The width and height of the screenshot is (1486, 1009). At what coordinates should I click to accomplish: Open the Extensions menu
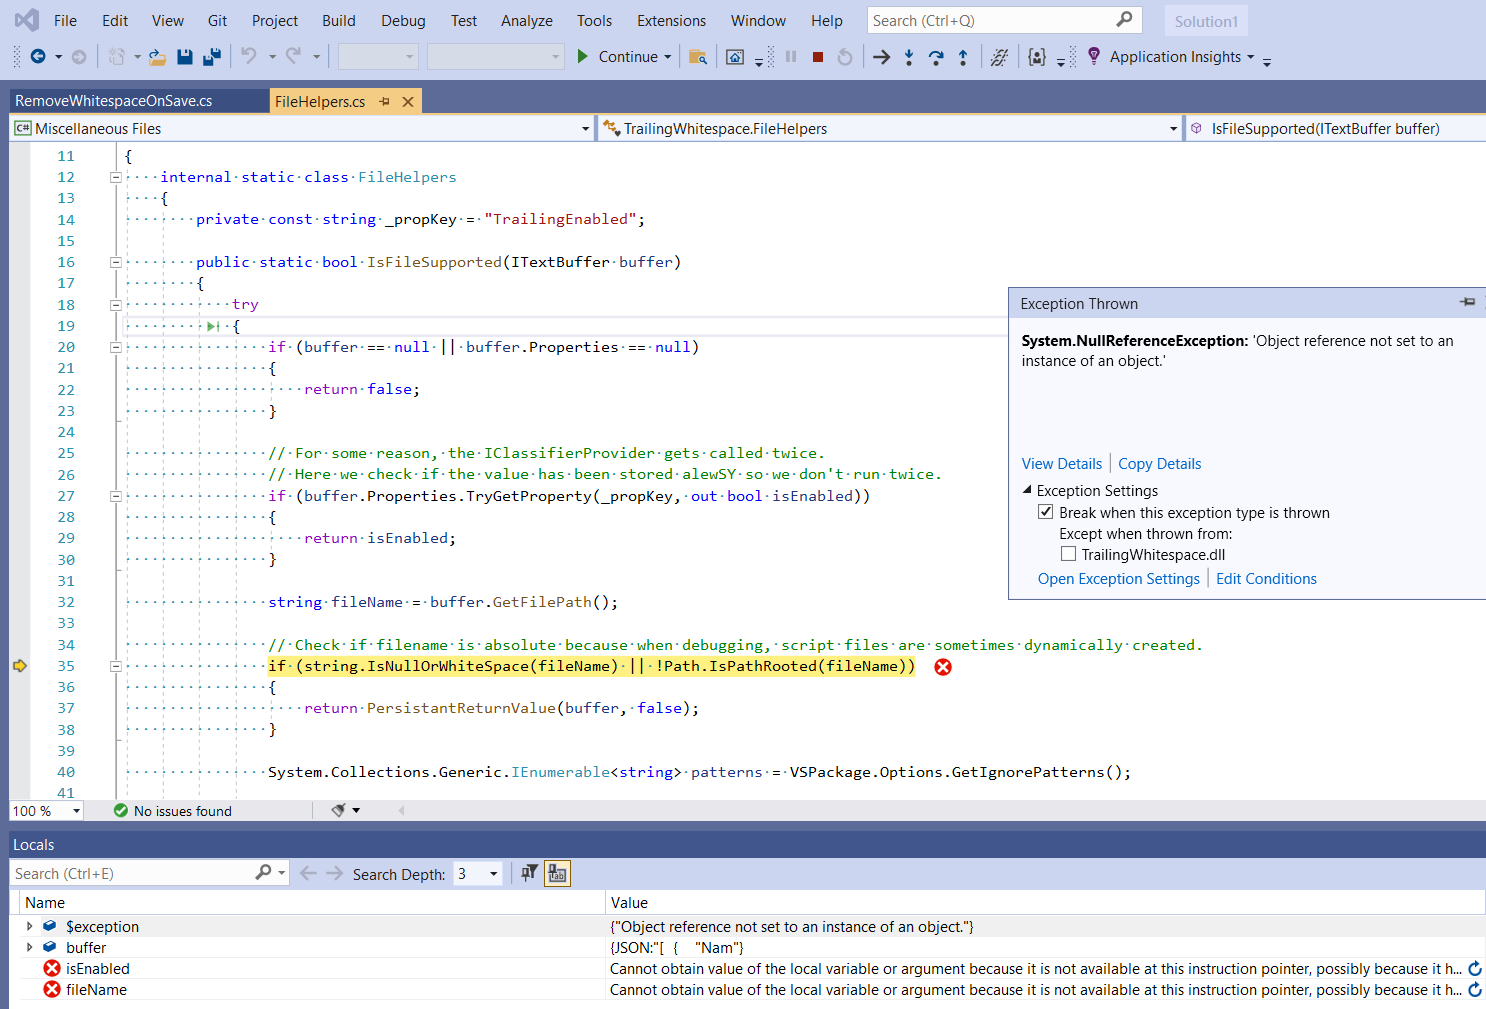[x=671, y=20]
